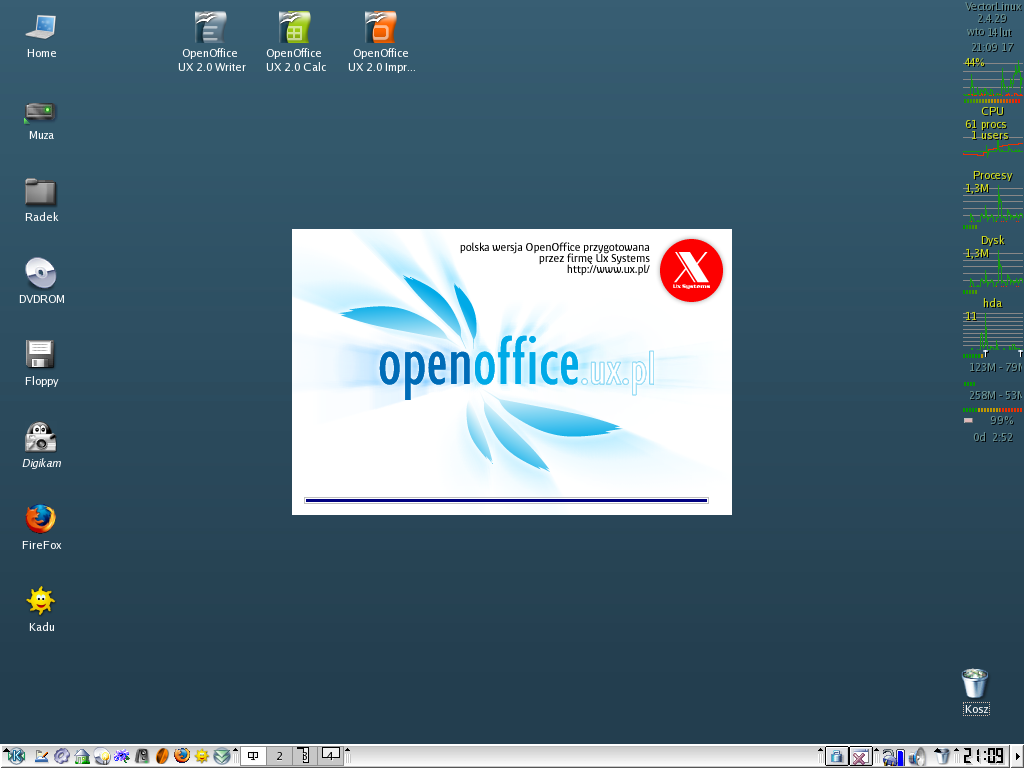The image size is (1024, 768).
Task: Click the '61 procs' text in monitor
Action: (x=985, y=124)
